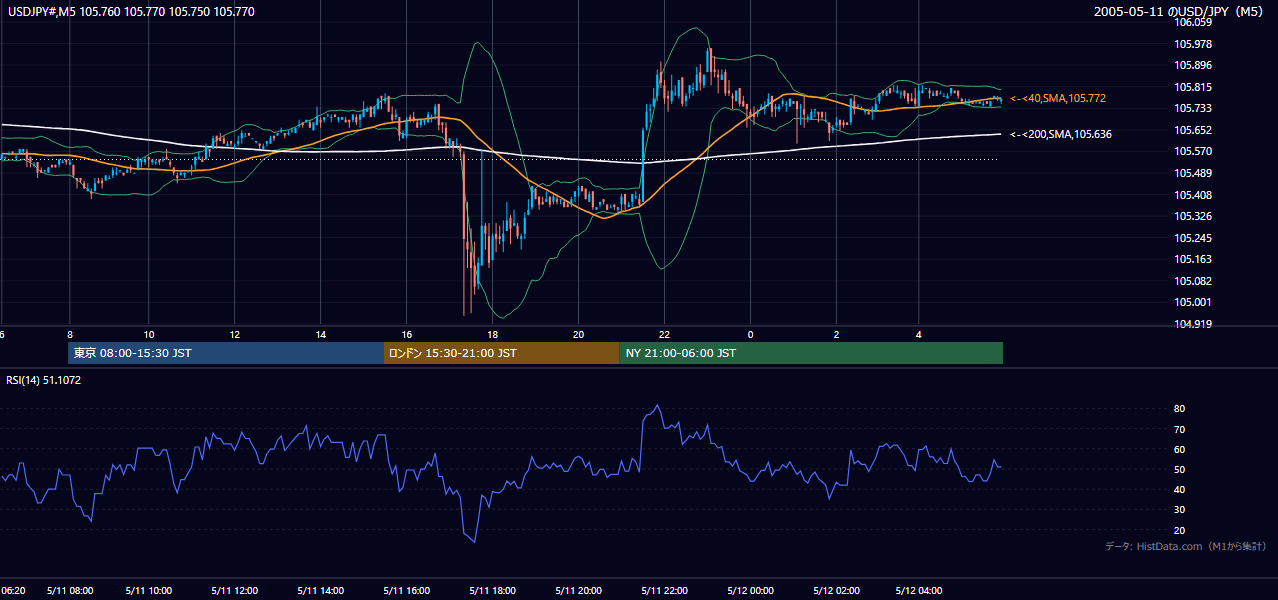Click the 5/11 08:00 bottom time label
This screenshot has height=600, width=1278.
pyautogui.click(x=69, y=590)
